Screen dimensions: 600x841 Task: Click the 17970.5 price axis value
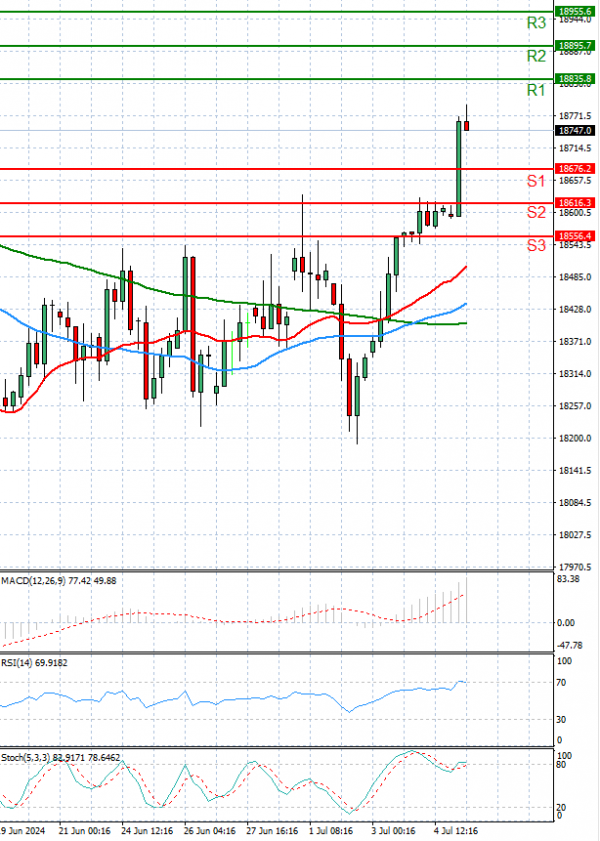point(575,567)
